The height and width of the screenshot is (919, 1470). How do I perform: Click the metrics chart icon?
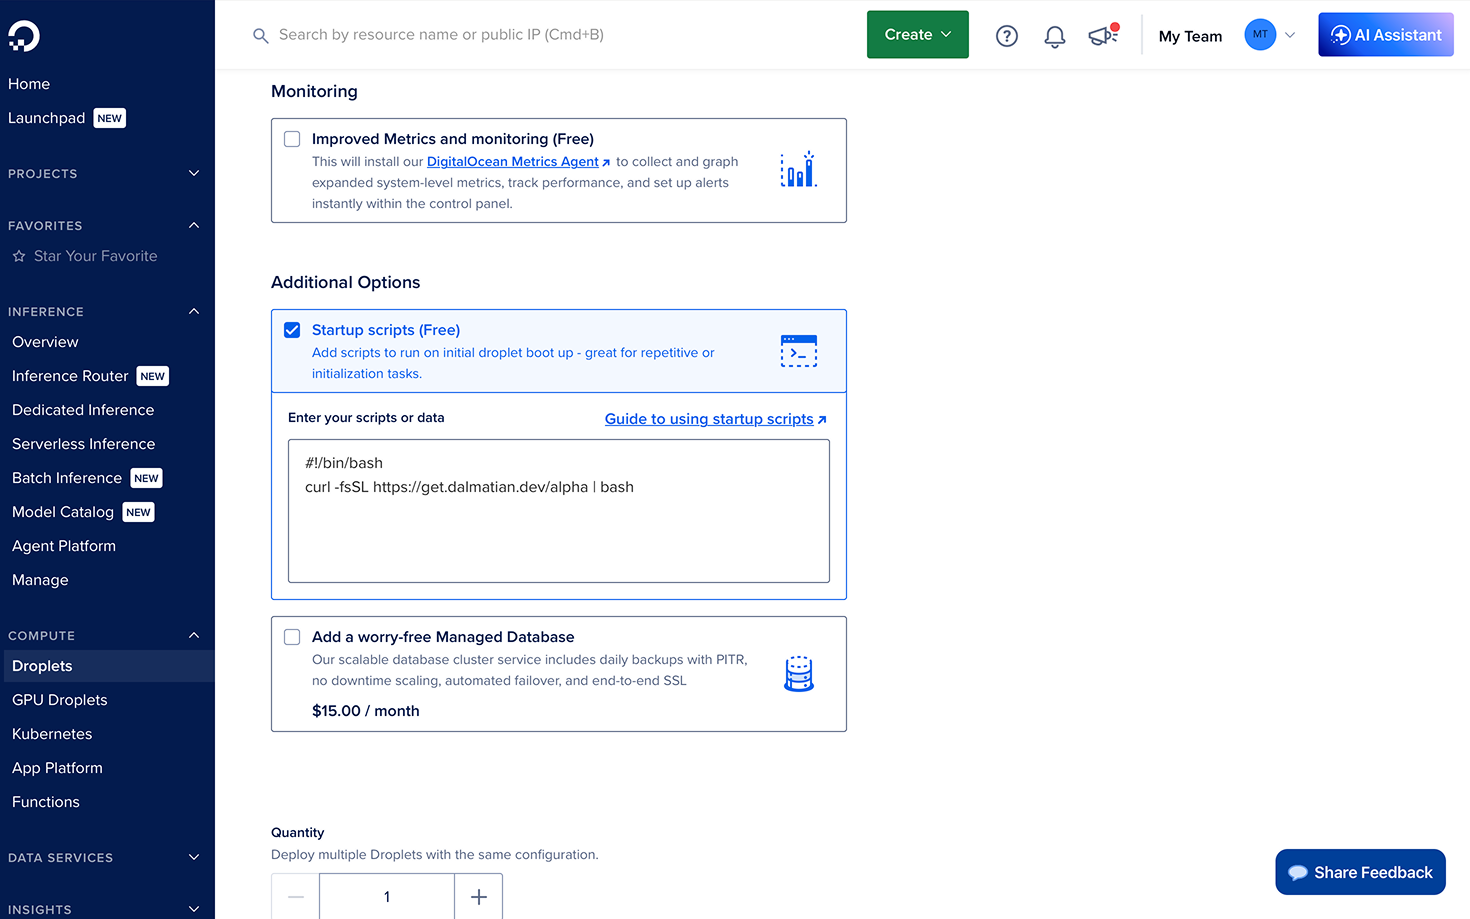pyautogui.click(x=798, y=170)
